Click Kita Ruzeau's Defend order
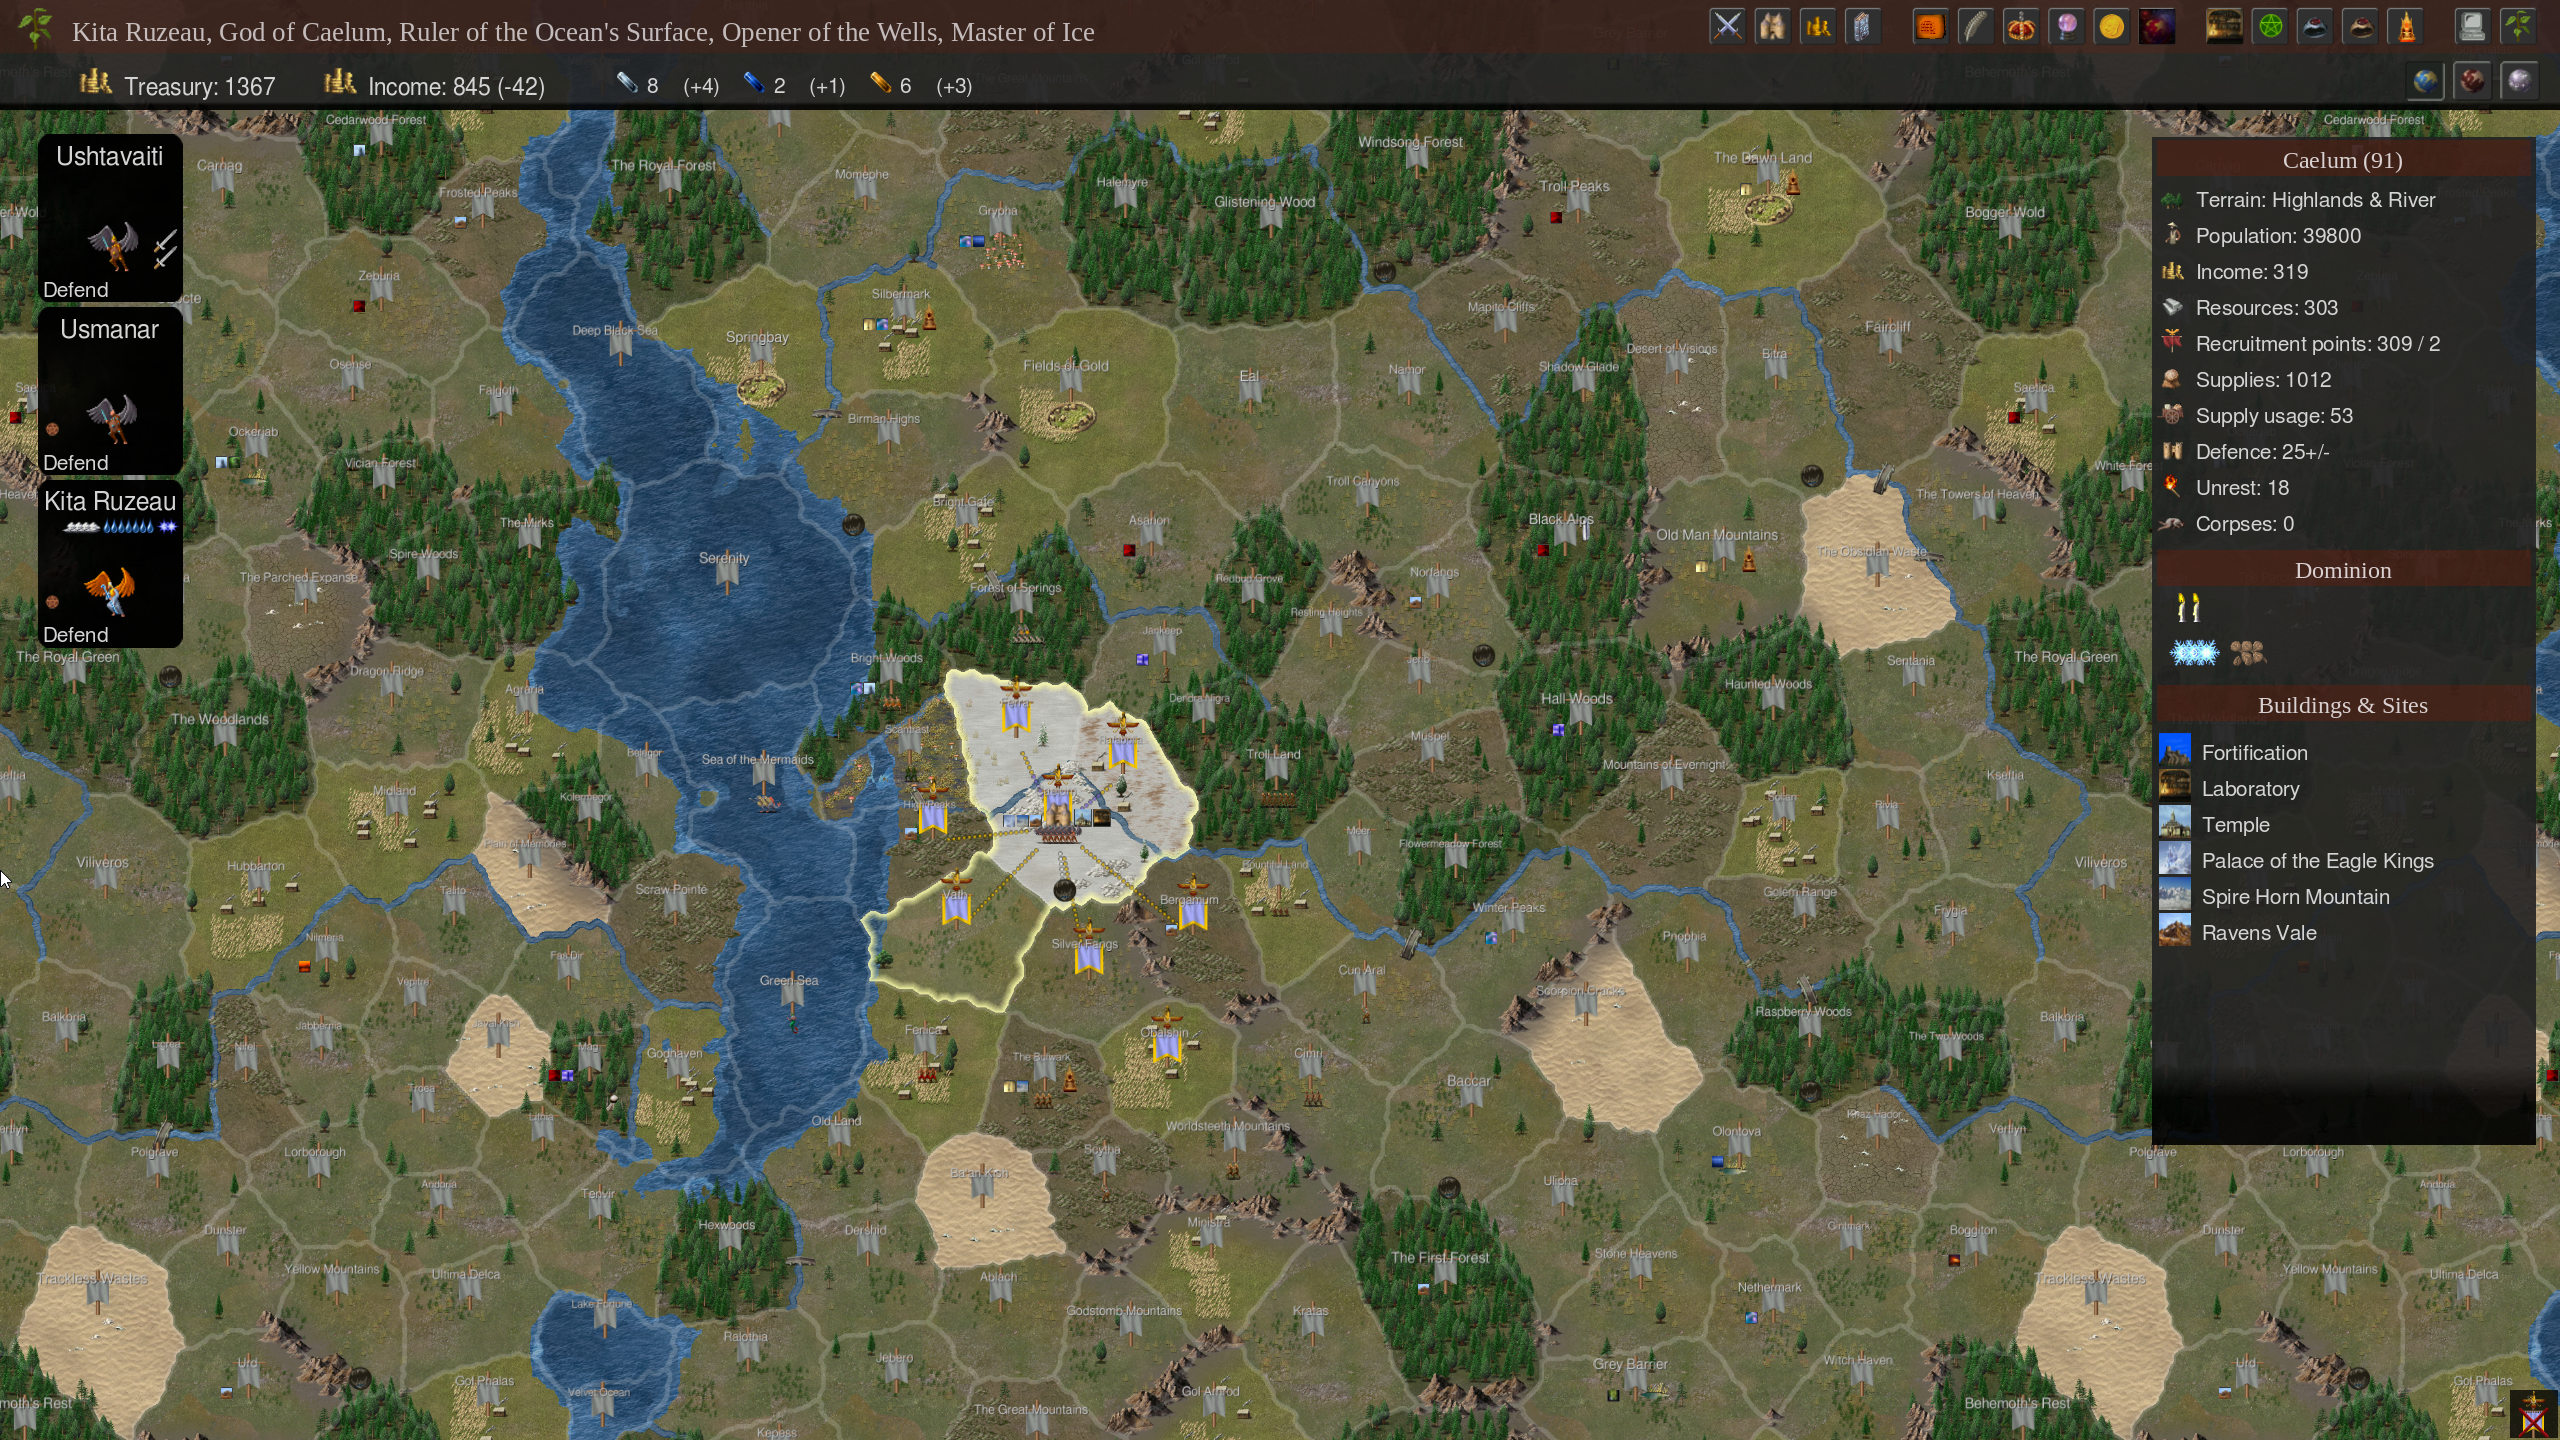The width and height of the screenshot is (2560, 1440). tap(76, 635)
